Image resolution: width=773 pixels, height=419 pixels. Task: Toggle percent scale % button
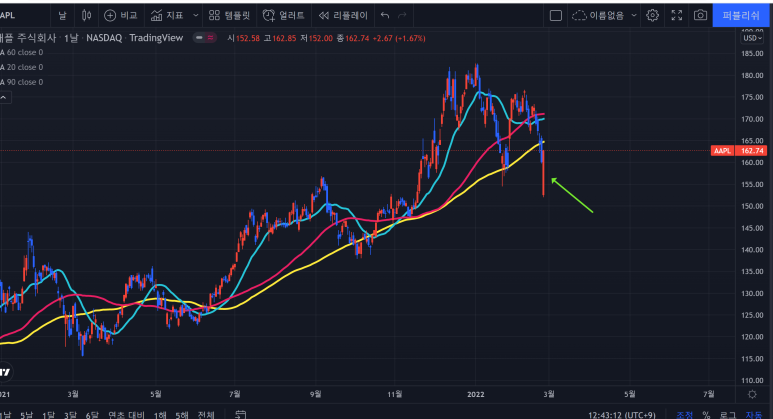pos(706,415)
